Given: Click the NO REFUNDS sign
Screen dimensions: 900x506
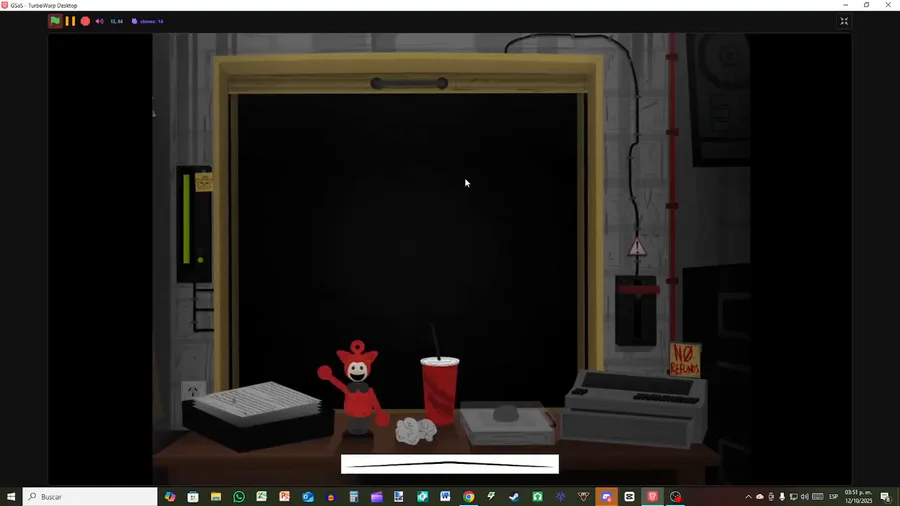Looking at the screenshot, I should tap(685, 360).
